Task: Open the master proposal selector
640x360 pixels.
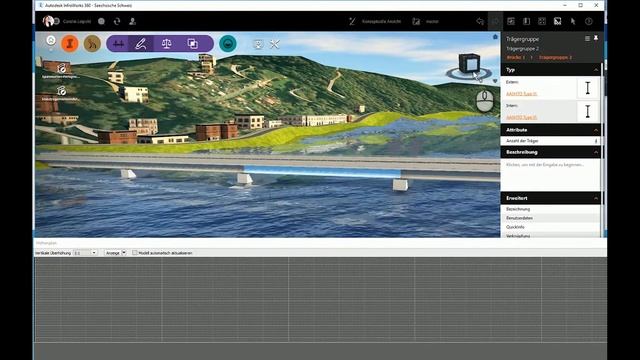Action: (432, 21)
